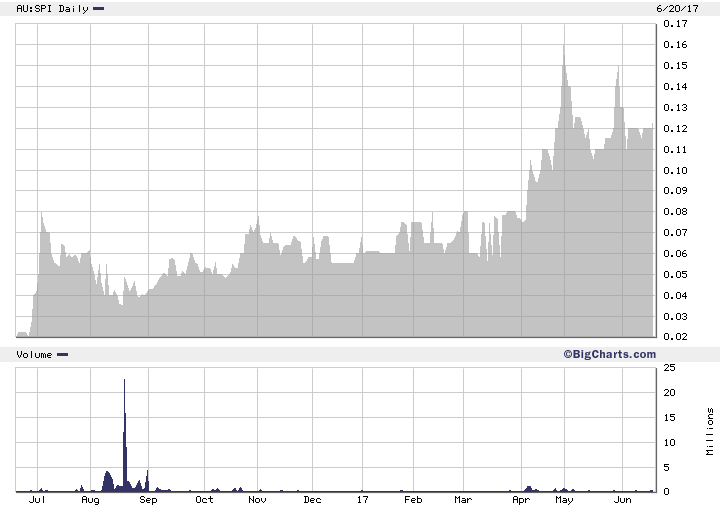
Task: Click the AU:SPI Daily chart title
Action: pyautogui.click(x=52, y=9)
